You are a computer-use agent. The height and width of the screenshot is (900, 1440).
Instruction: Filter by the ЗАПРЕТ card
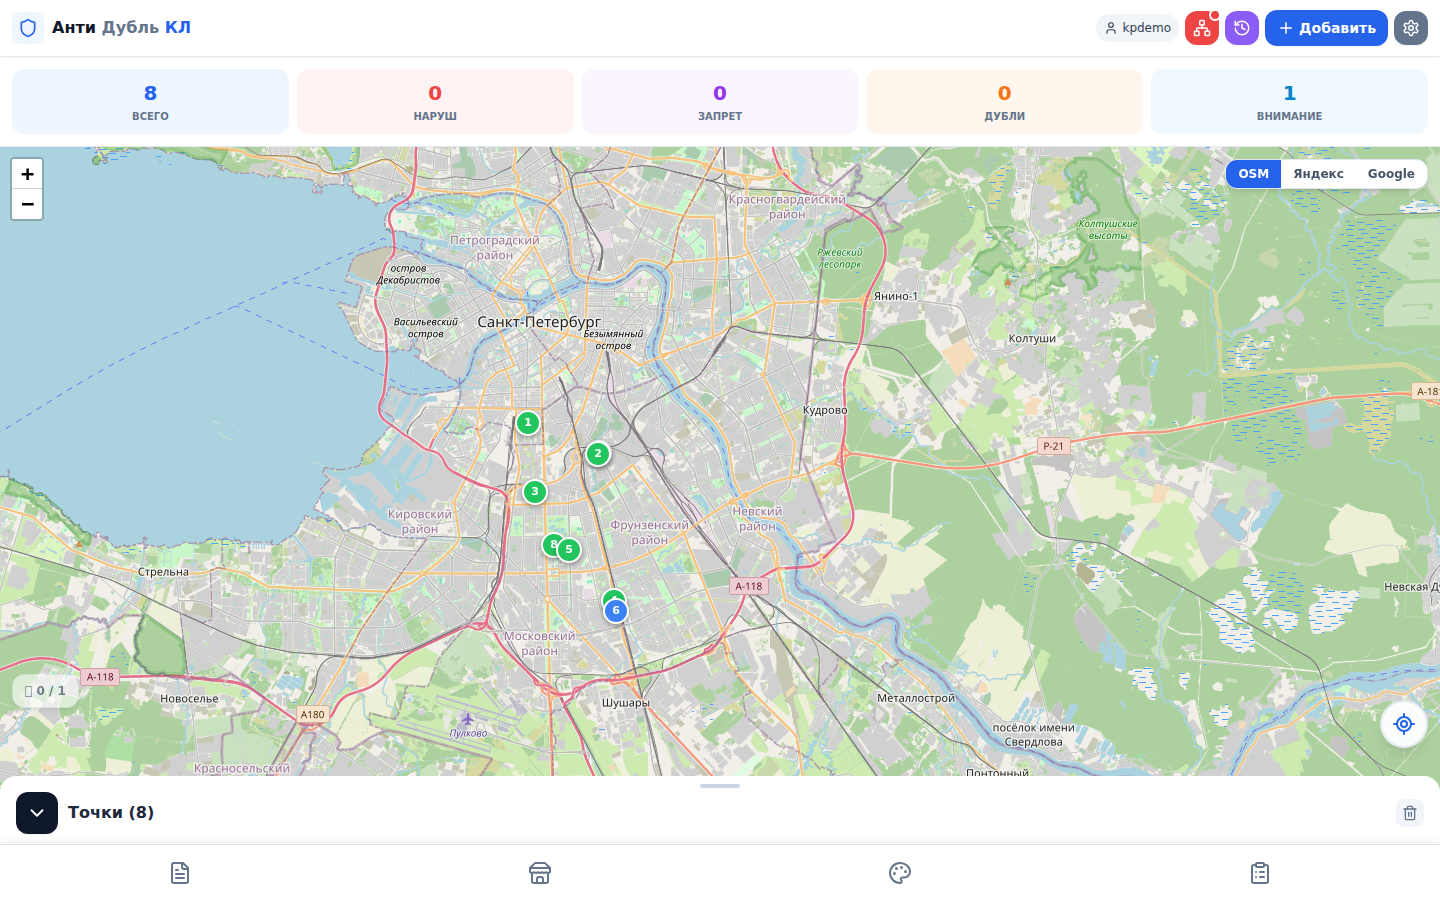click(x=720, y=101)
